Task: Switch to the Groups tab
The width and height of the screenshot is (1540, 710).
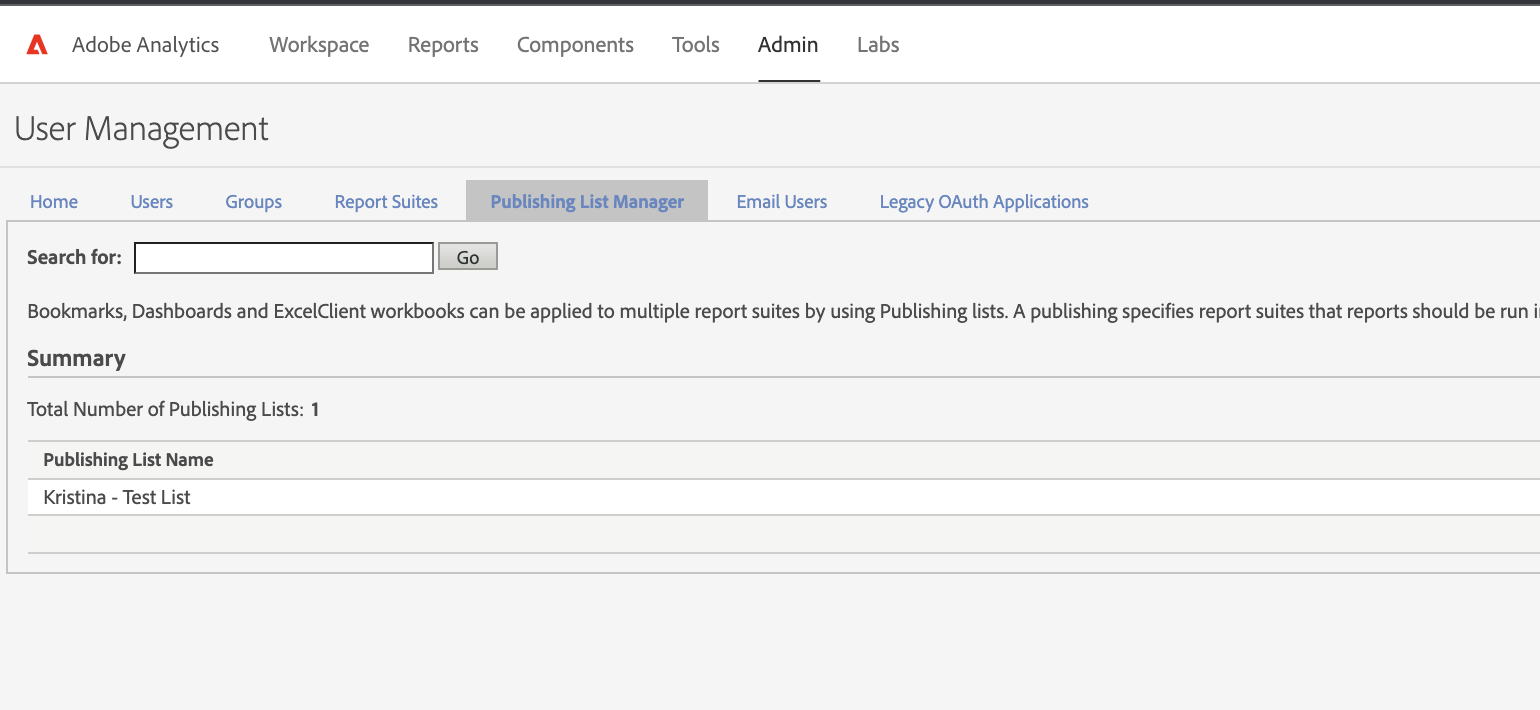Action: pyautogui.click(x=254, y=201)
